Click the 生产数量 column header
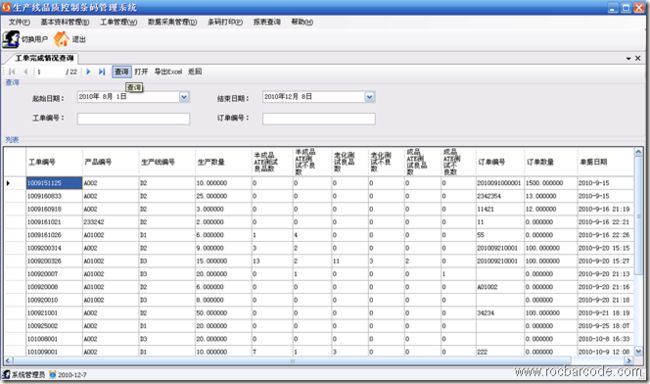This screenshot has width=650, height=384. (223, 162)
